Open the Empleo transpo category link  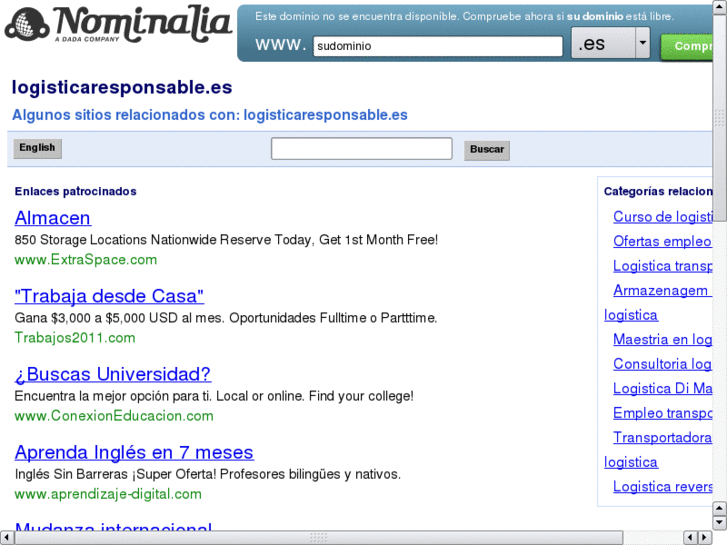tap(663, 413)
